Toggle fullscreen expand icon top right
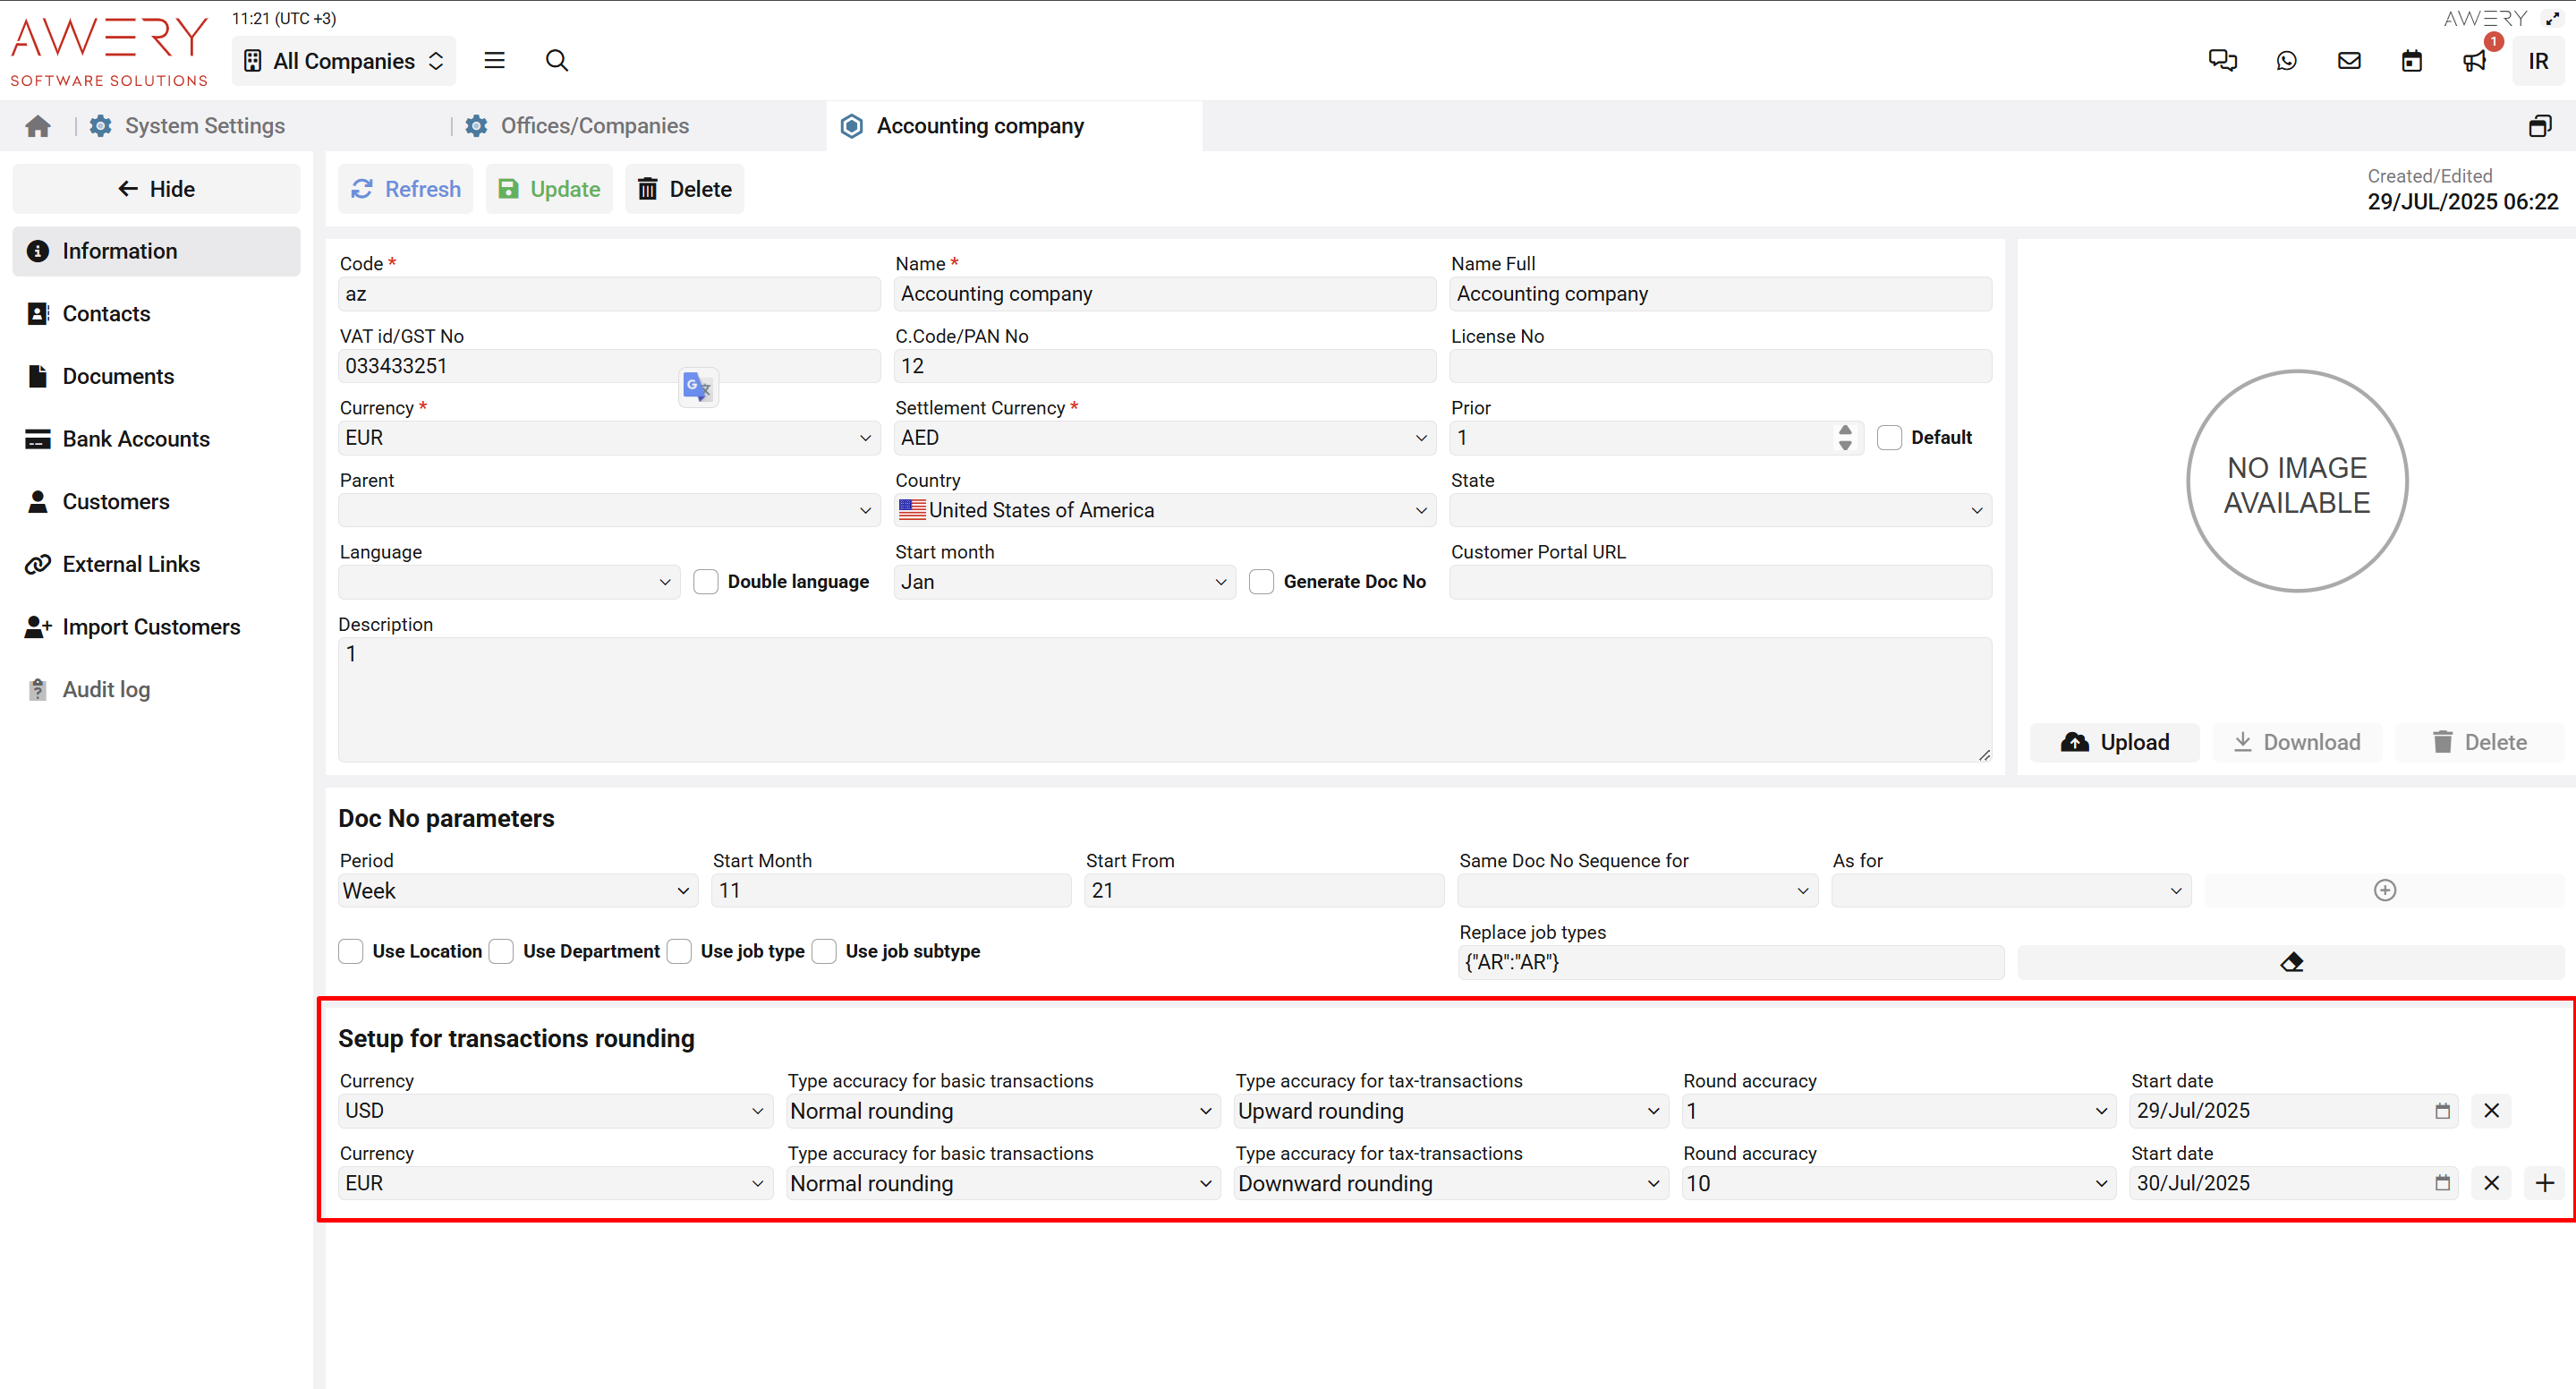This screenshot has height=1389, width=2576. 2552,18
